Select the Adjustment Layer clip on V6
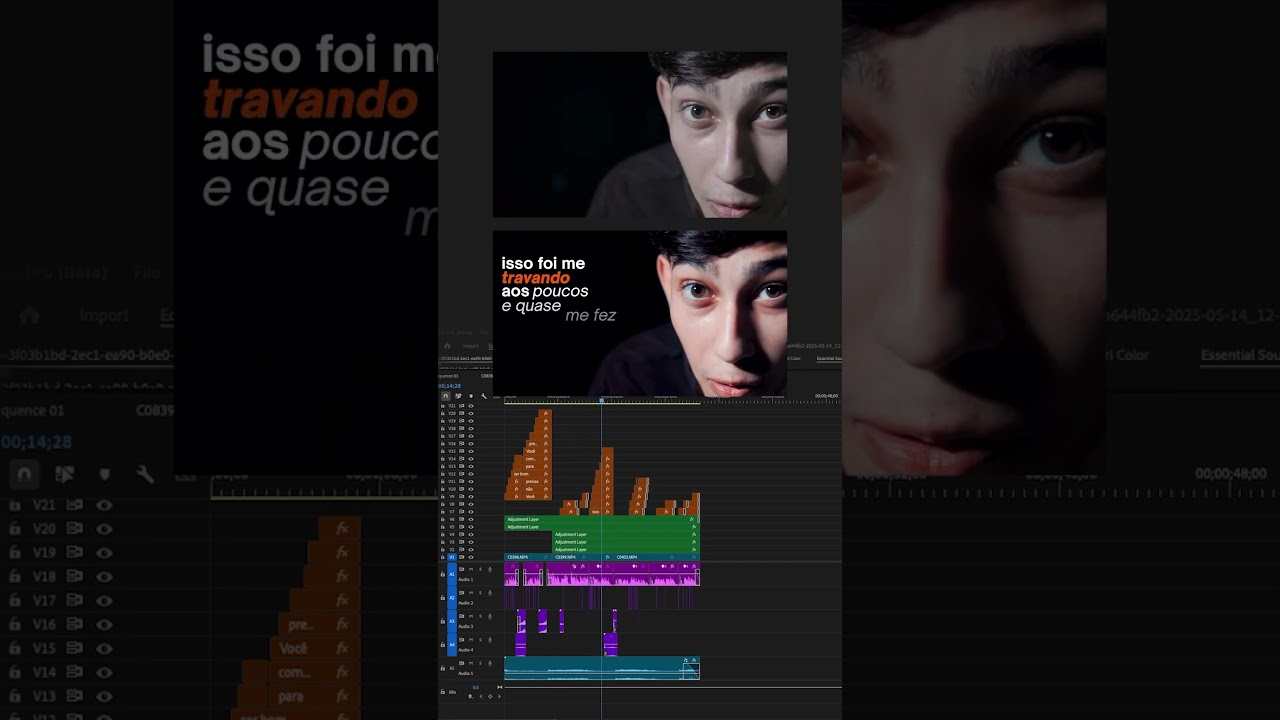Image resolution: width=1280 pixels, height=720 pixels. (601, 519)
